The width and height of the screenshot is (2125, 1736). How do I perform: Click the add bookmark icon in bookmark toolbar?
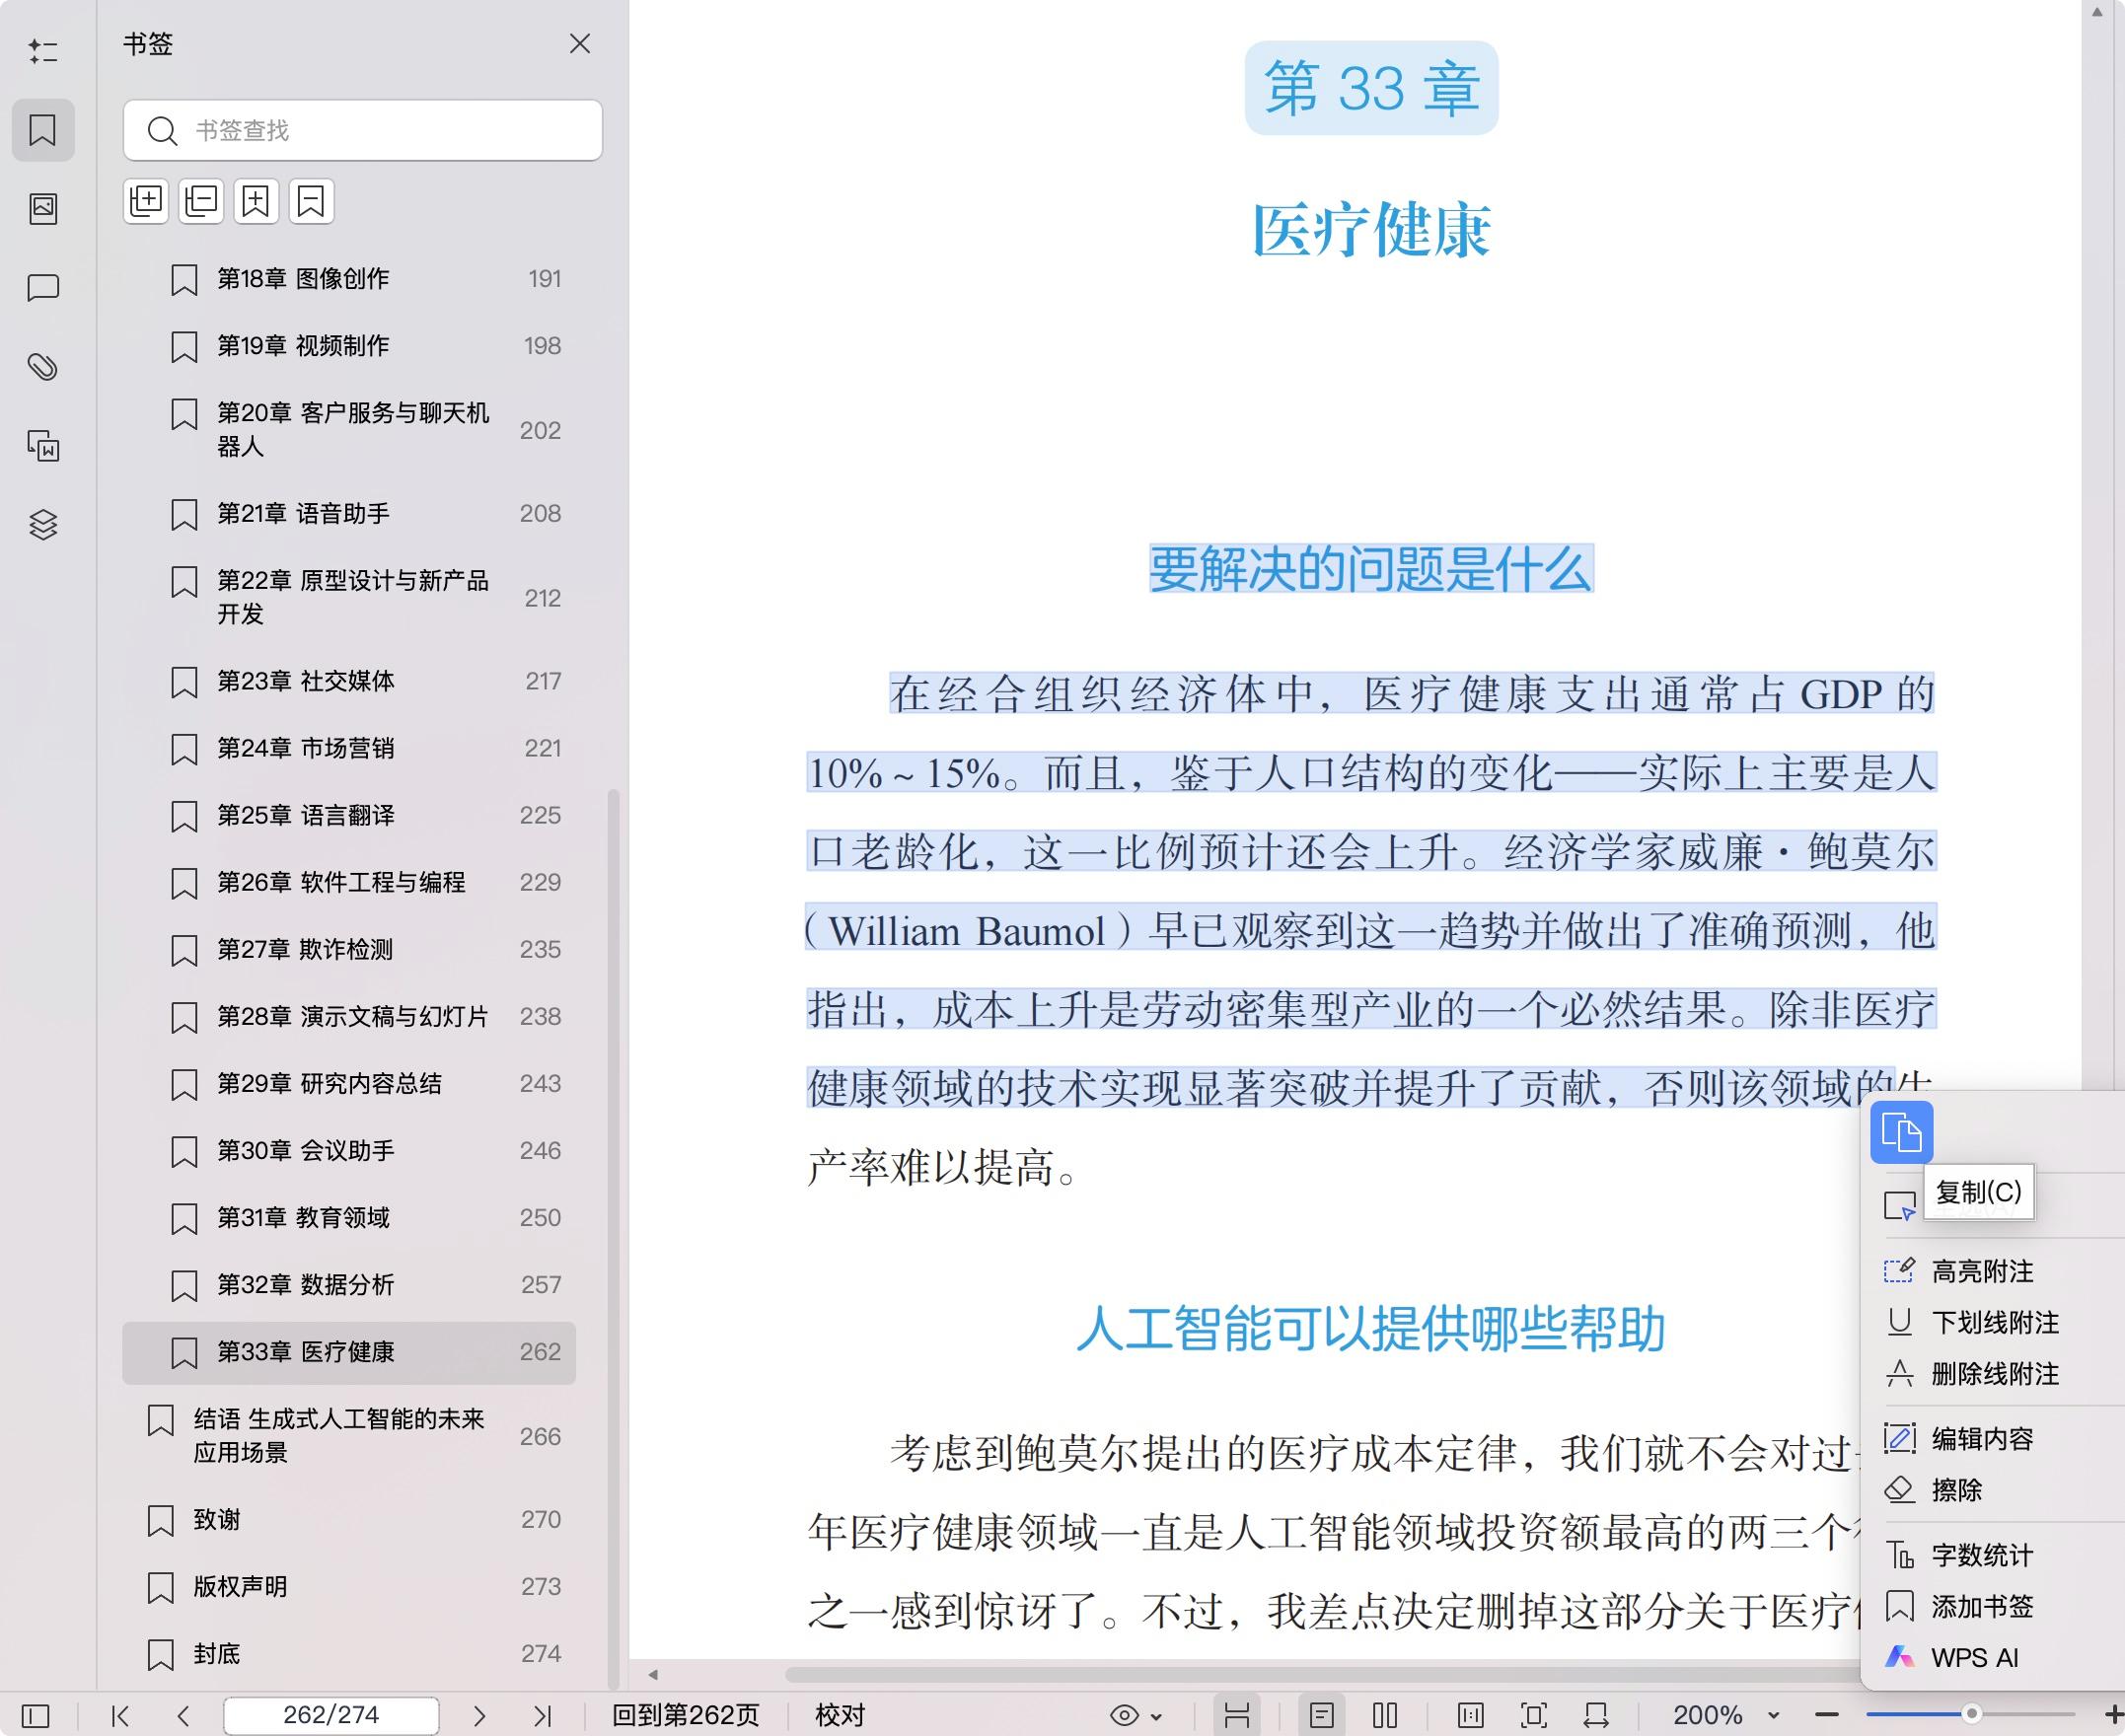click(x=256, y=202)
